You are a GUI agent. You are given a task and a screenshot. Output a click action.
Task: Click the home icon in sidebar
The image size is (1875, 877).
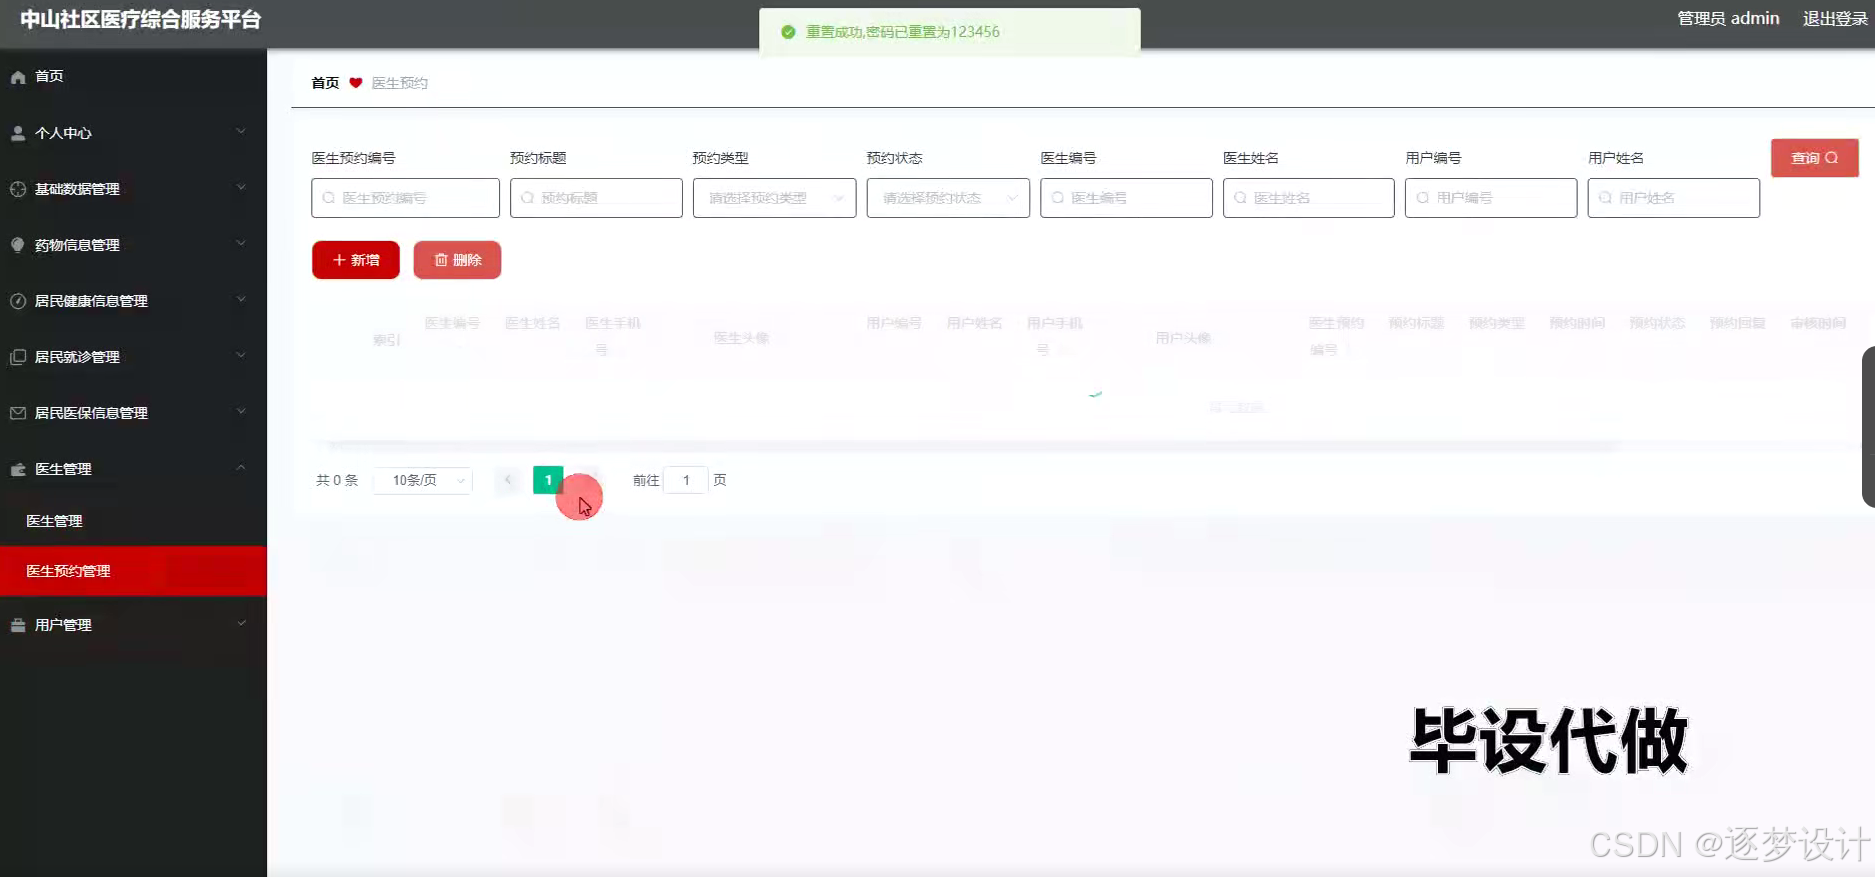point(18,77)
